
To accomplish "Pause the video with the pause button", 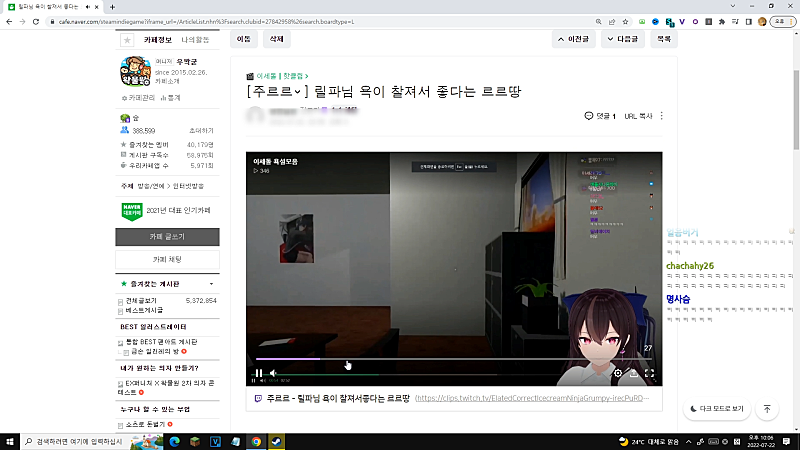I will (x=259, y=373).
